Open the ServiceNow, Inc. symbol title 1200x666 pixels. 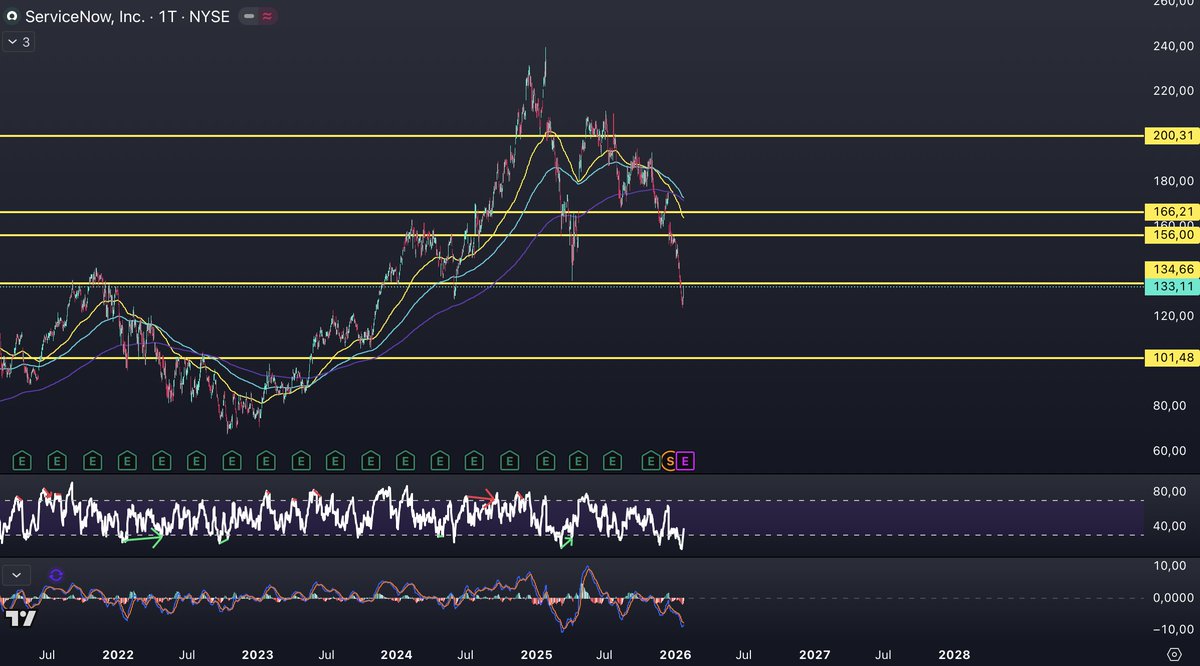click(x=126, y=16)
